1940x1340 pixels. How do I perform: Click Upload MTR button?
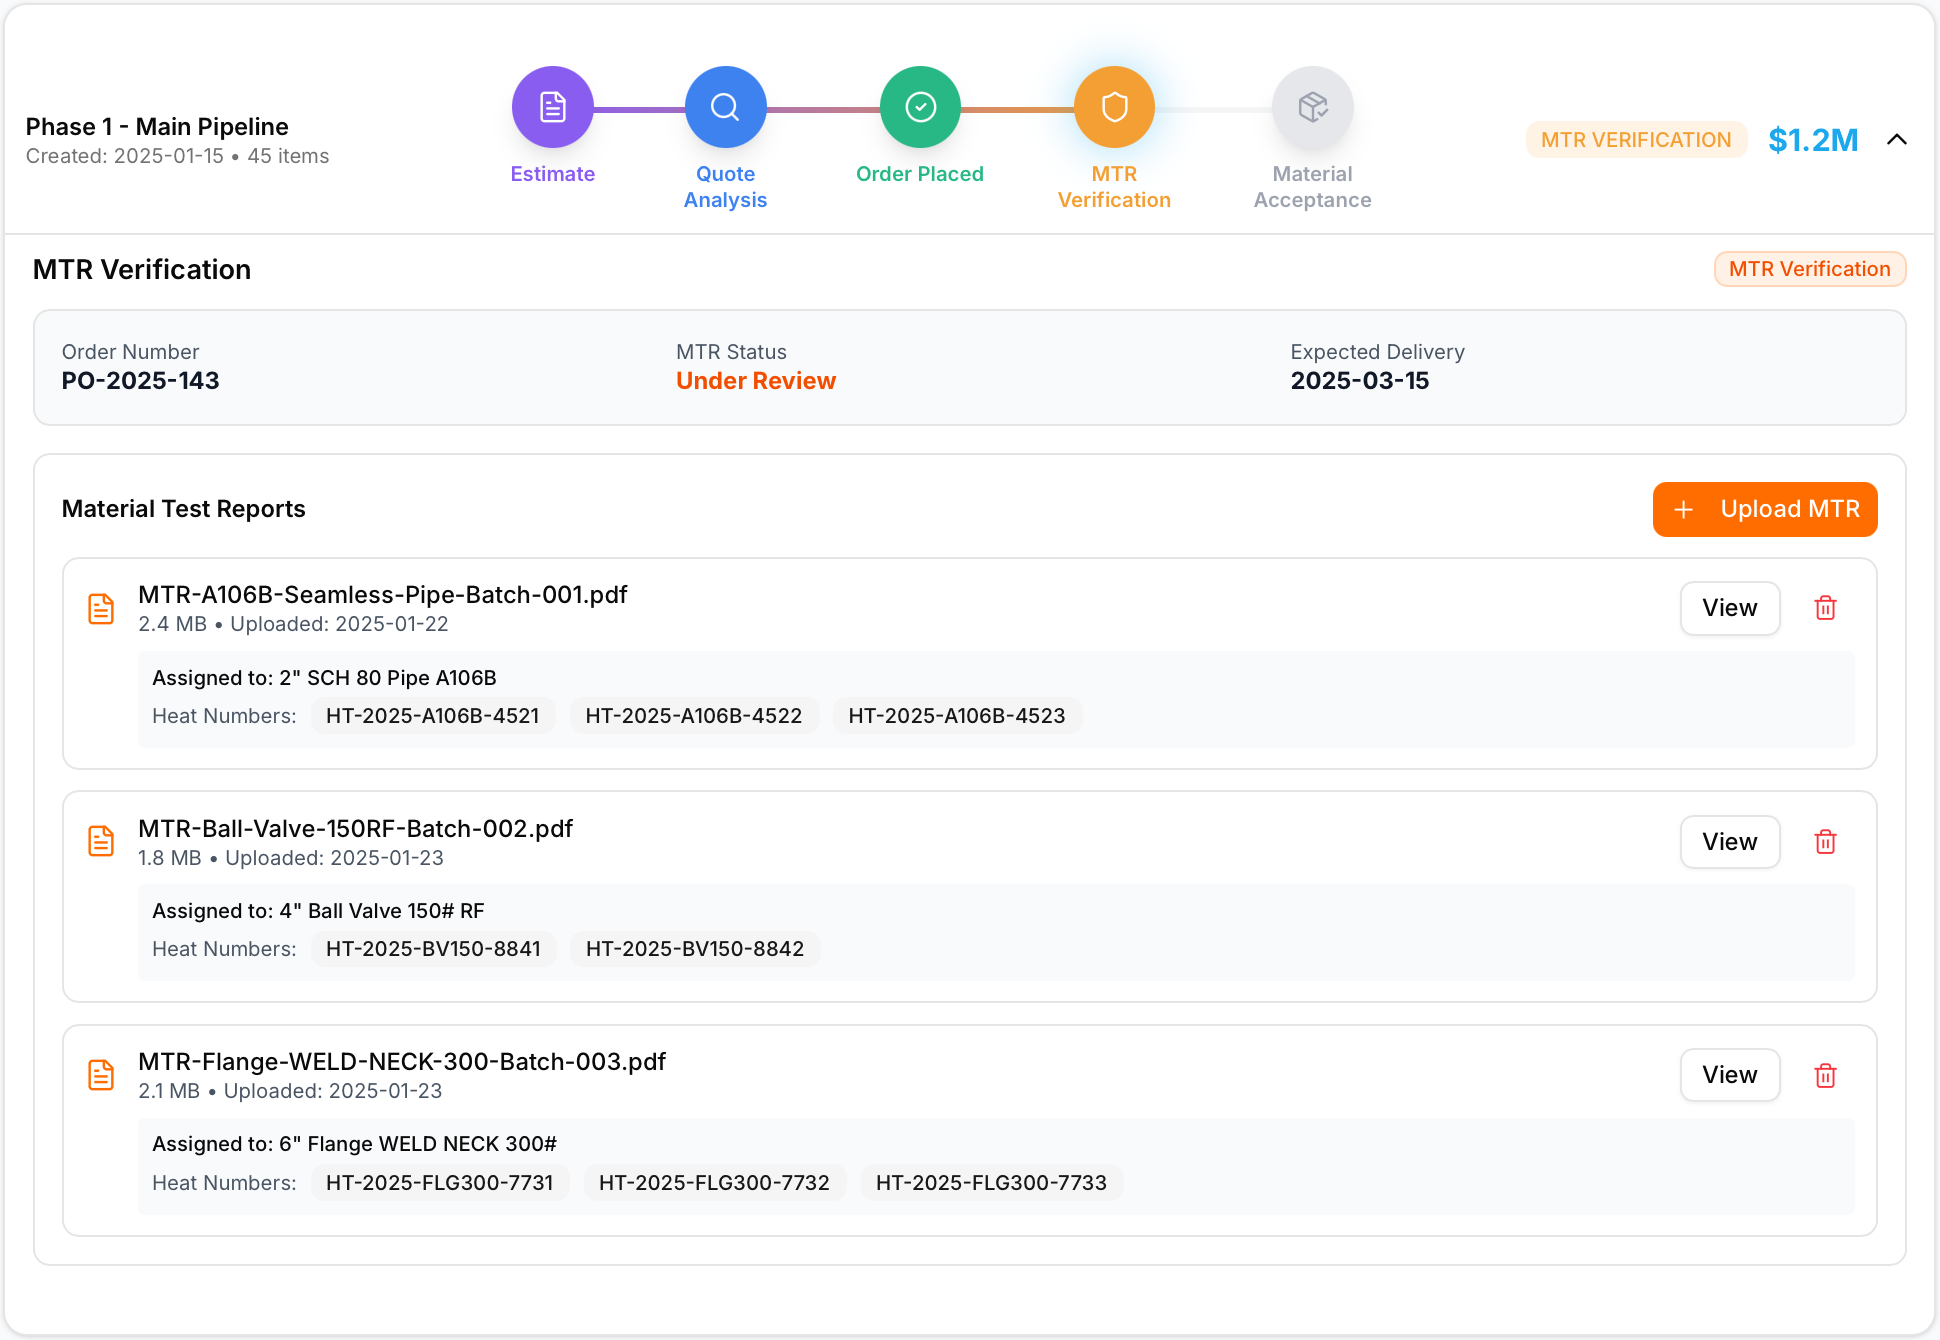pyautogui.click(x=1765, y=509)
